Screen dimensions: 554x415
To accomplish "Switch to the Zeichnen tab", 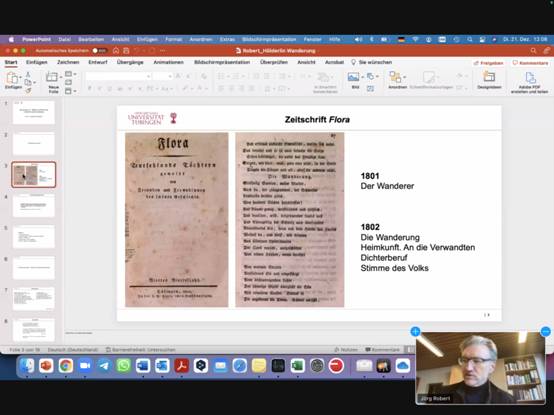I will coord(68,62).
